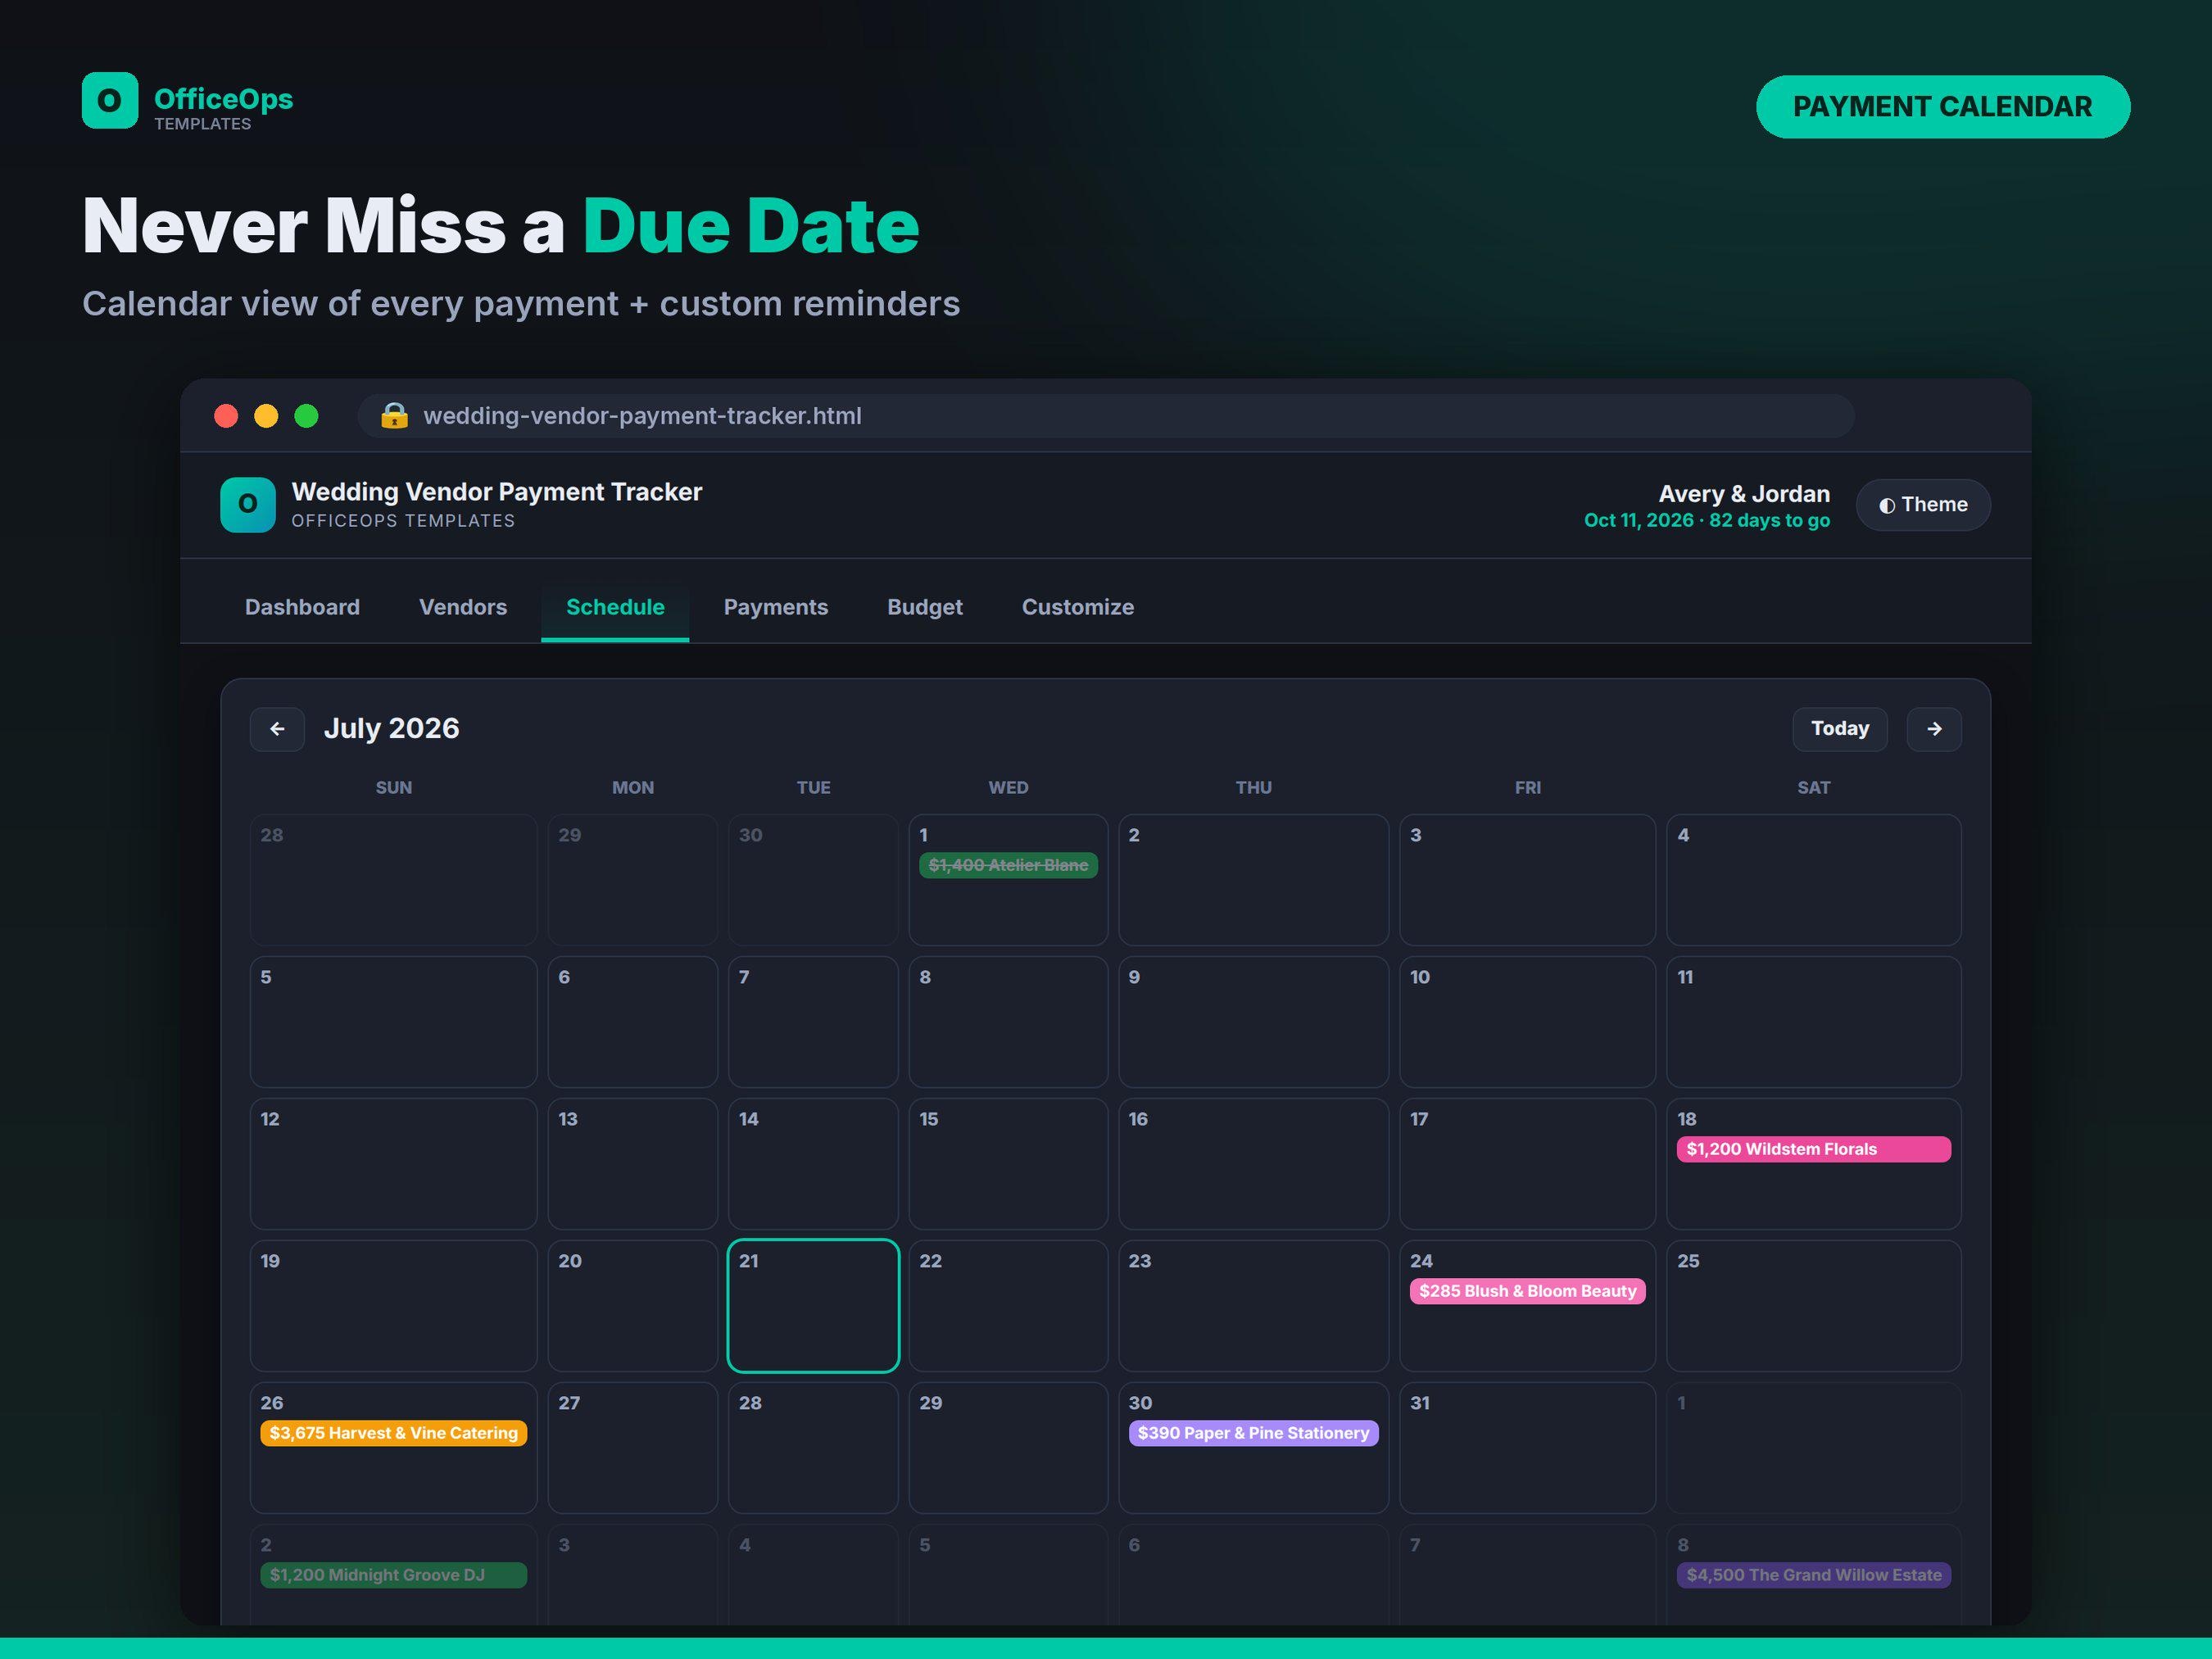This screenshot has width=2212, height=1659.
Task: Go to the Customize tab
Action: [1077, 607]
